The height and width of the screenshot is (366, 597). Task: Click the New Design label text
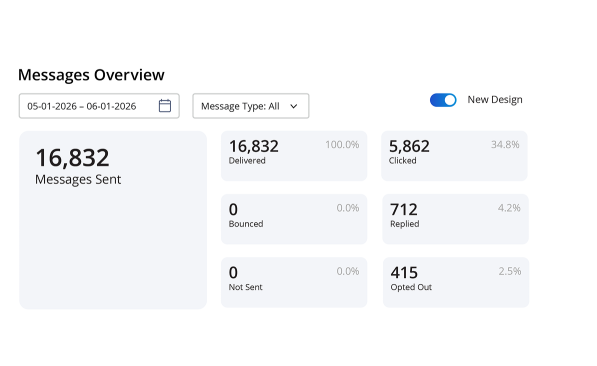[495, 100]
